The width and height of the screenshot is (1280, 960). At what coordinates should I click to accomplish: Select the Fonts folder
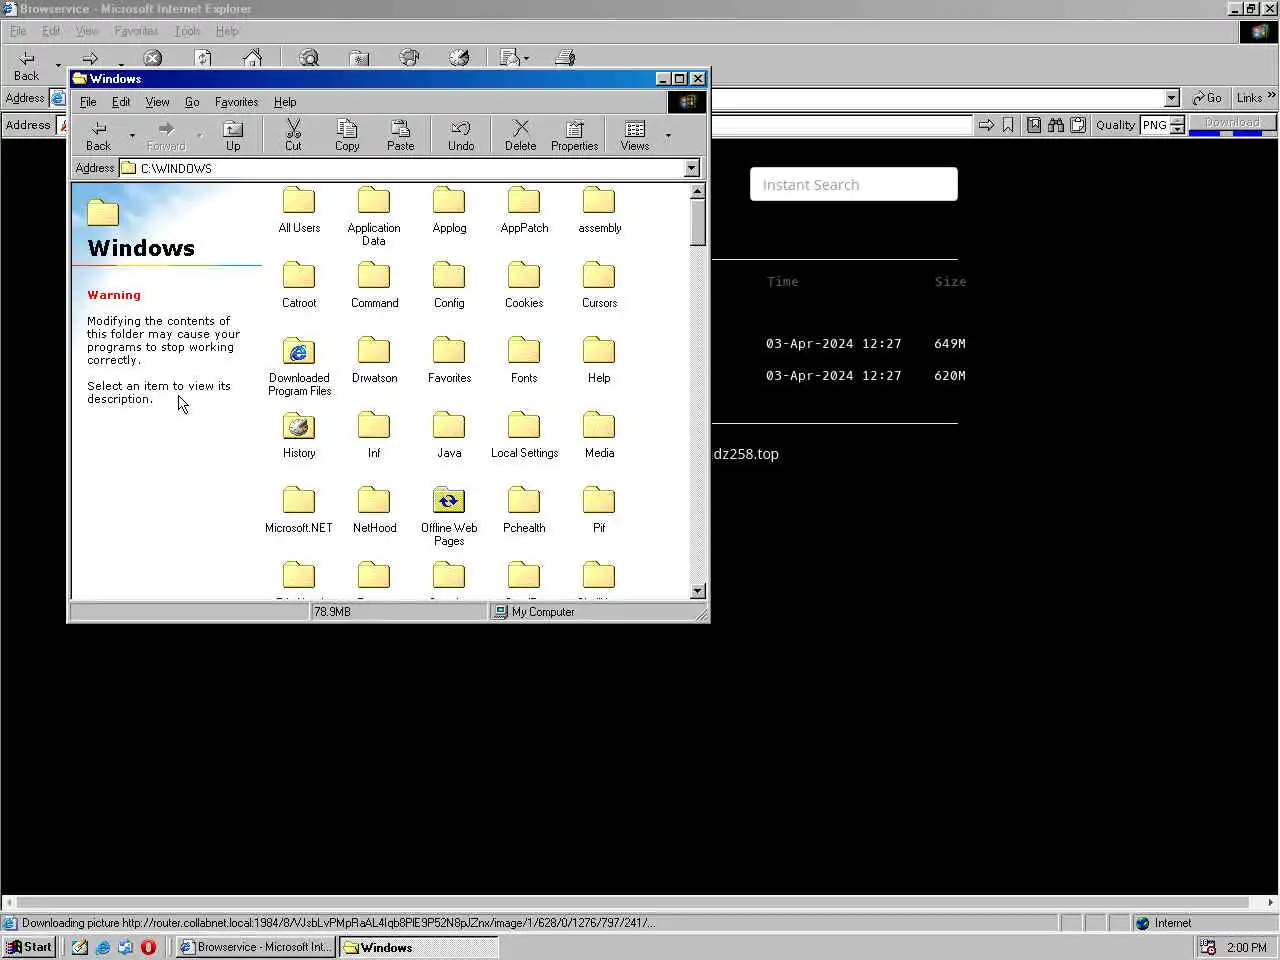pyautogui.click(x=524, y=360)
